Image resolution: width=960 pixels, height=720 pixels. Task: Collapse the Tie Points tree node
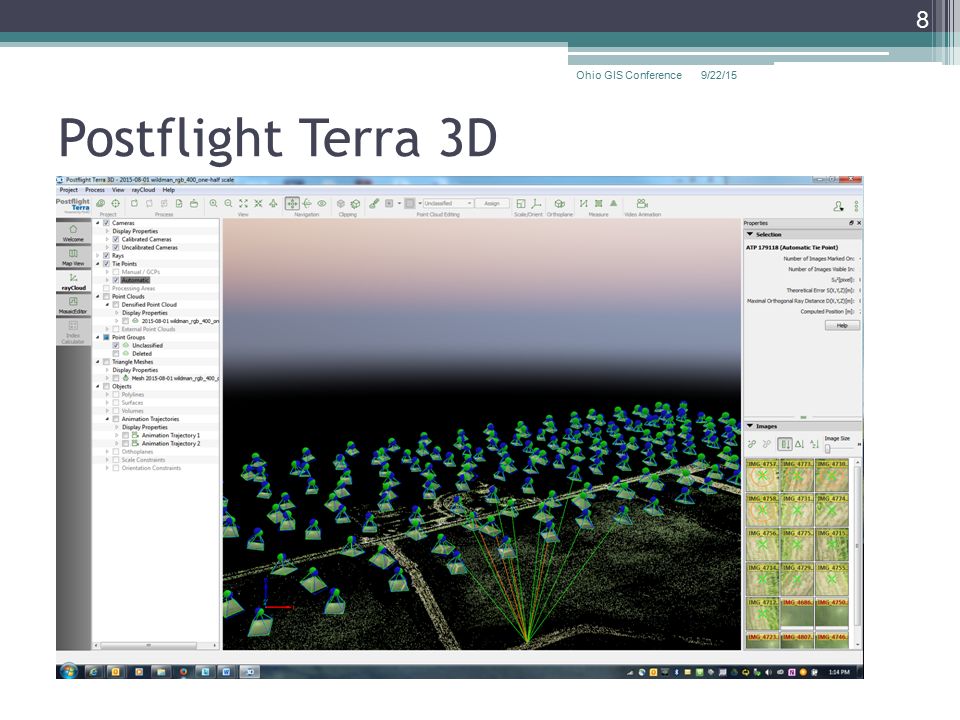(98, 264)
